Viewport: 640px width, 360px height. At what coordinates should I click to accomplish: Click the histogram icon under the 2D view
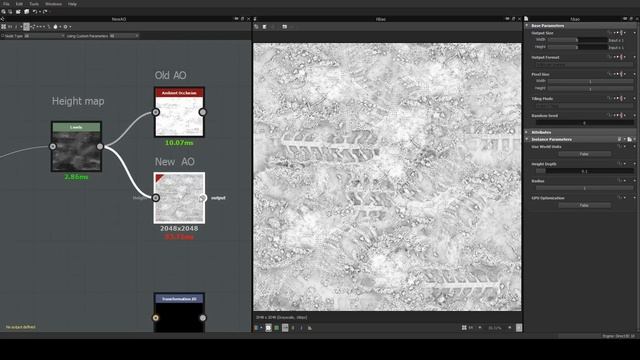310,328
